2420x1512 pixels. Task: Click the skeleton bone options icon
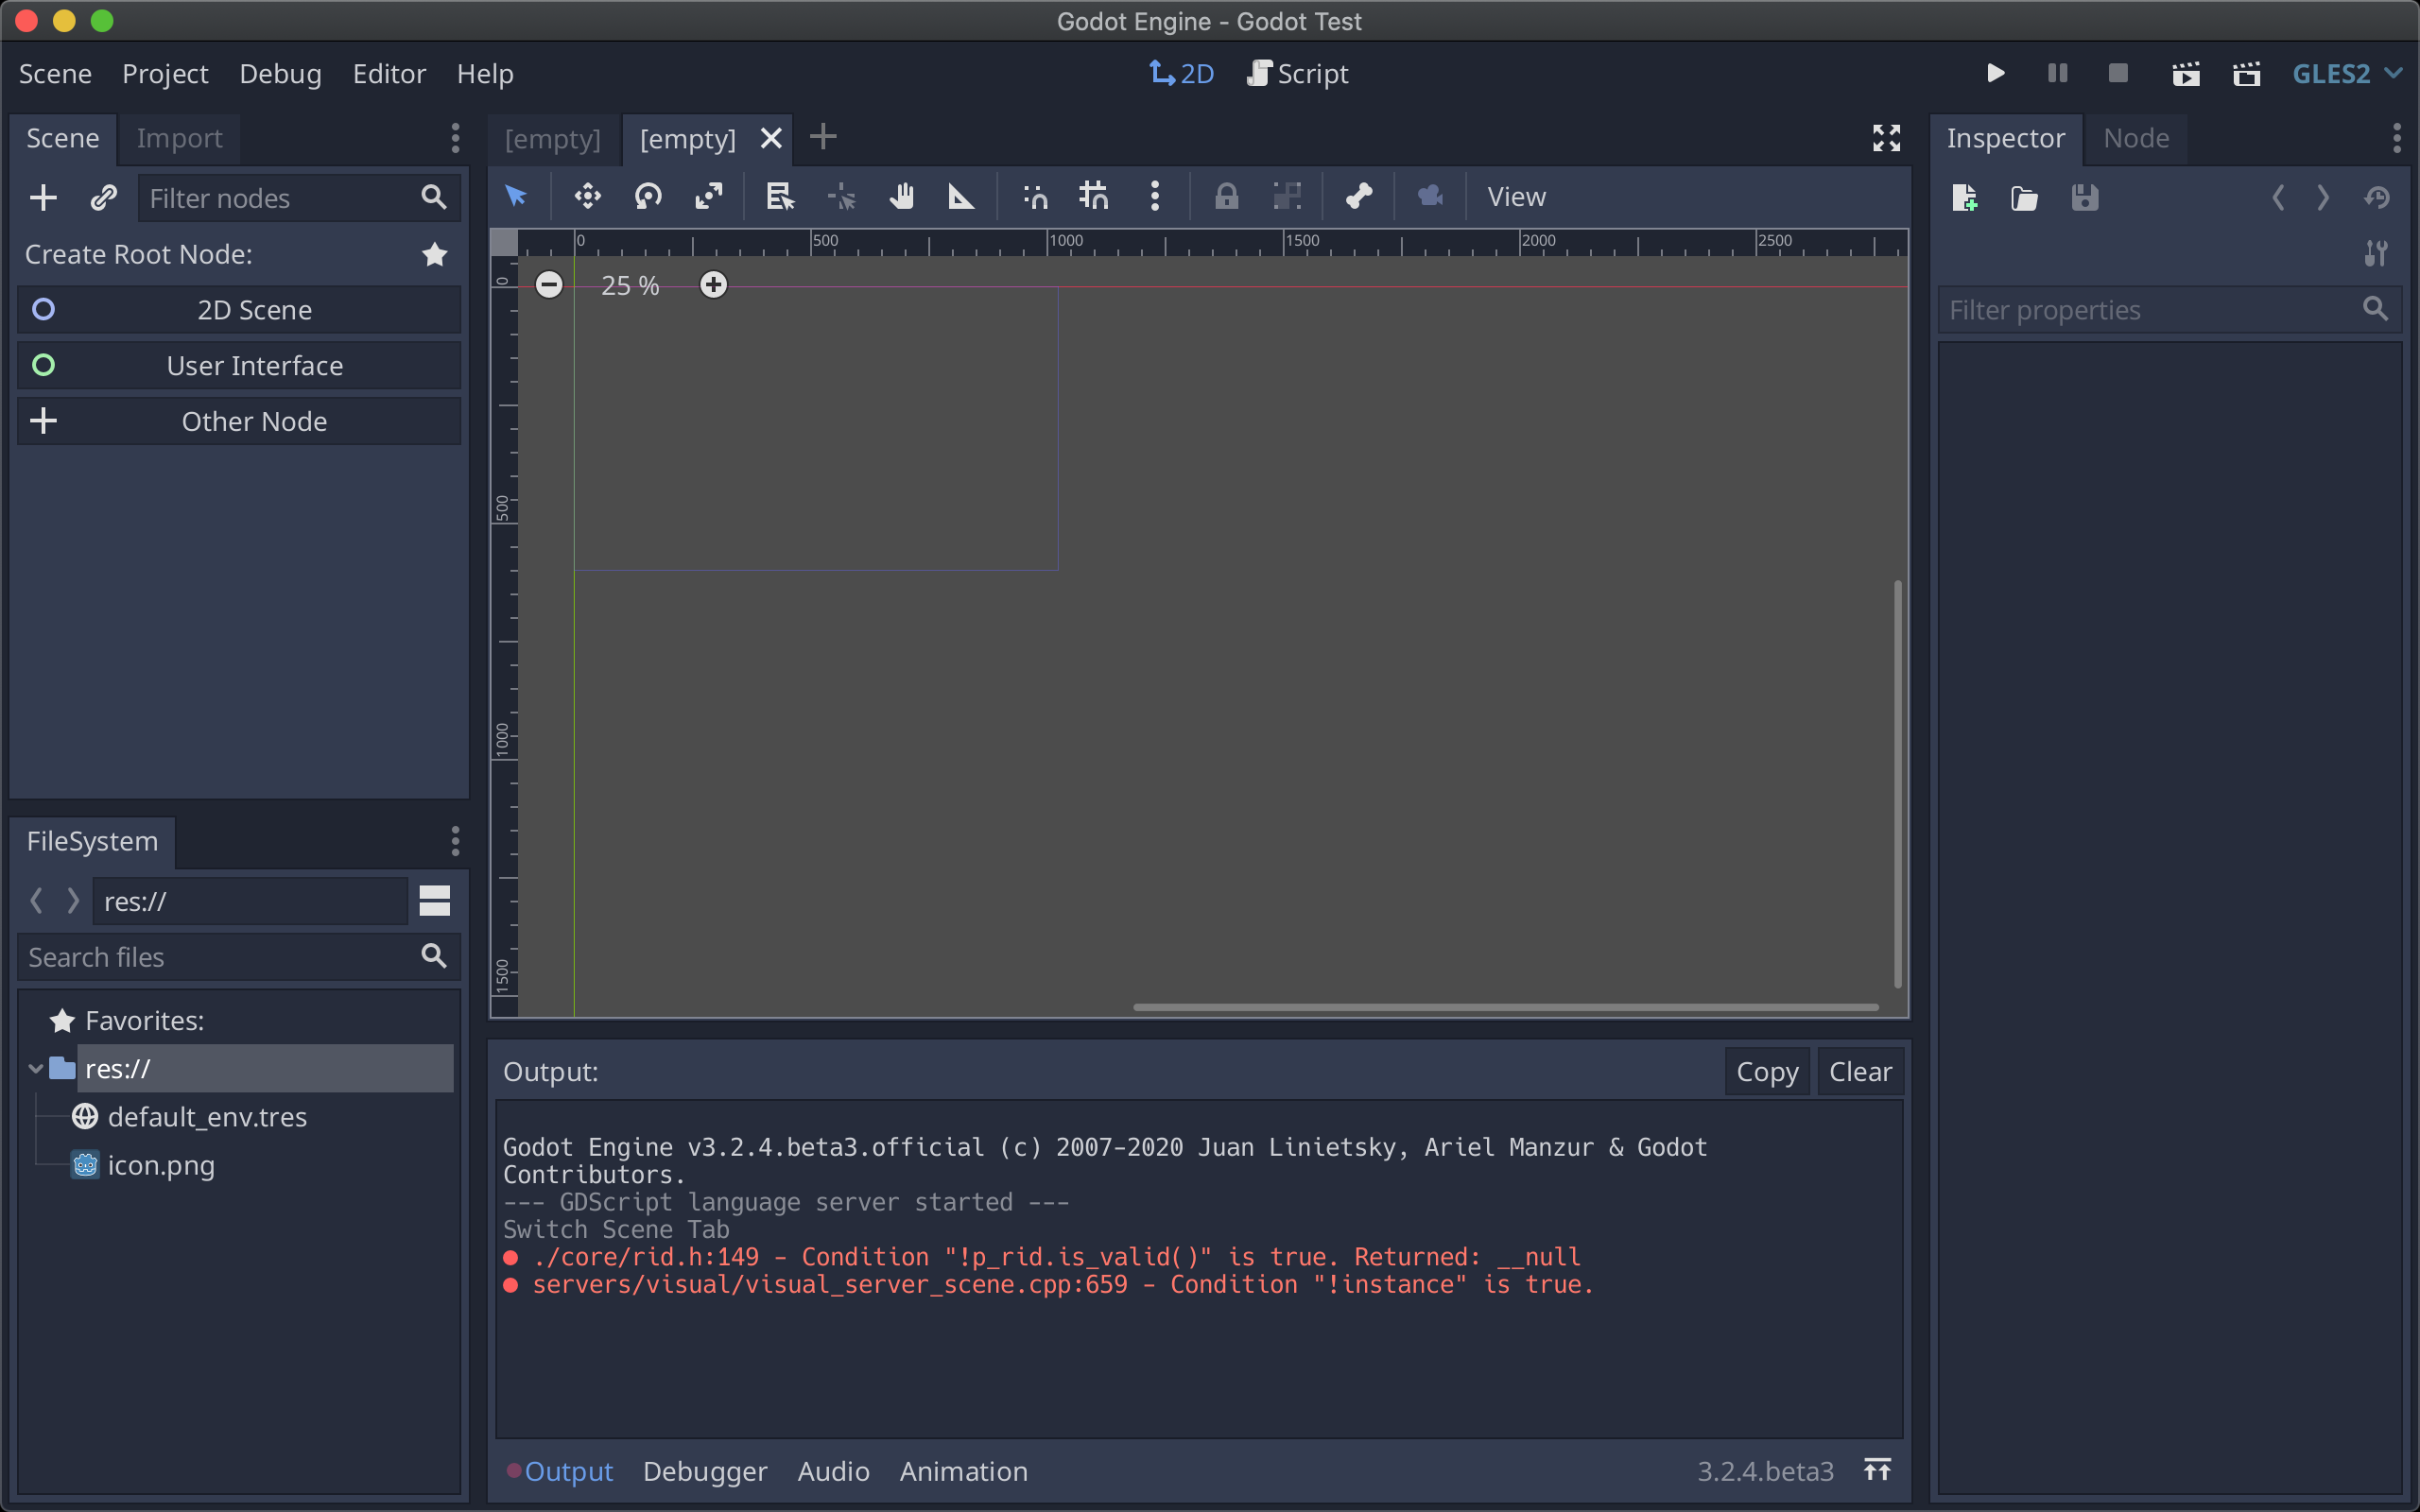point(1359,196)
